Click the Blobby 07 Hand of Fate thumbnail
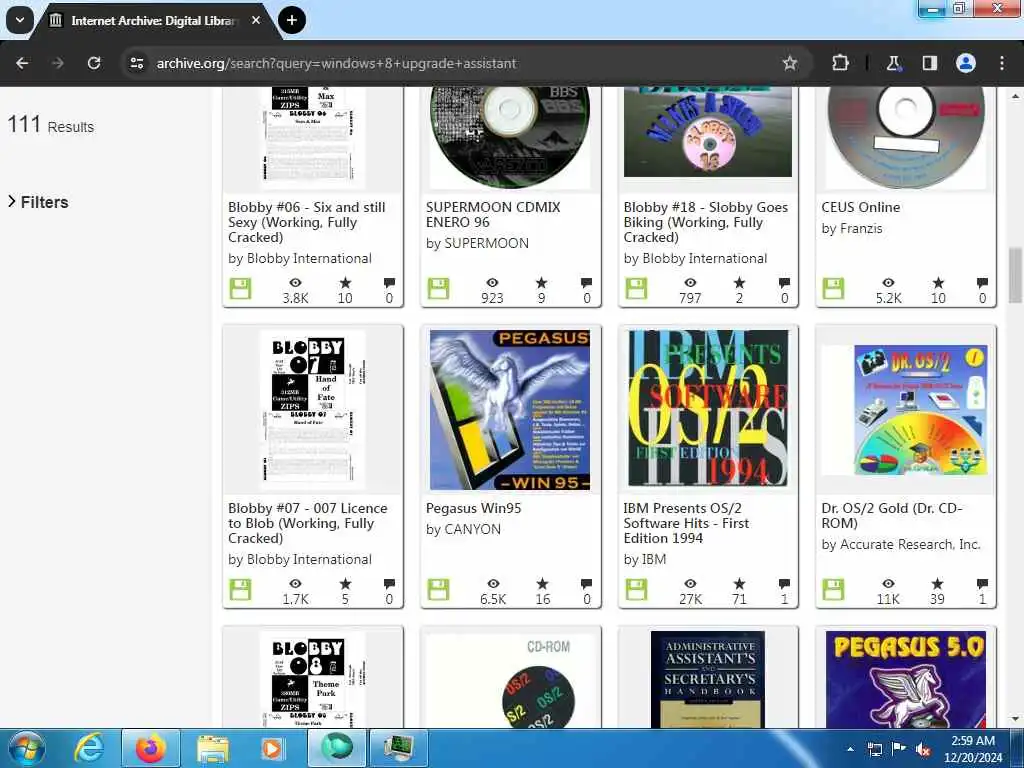The width and height of the screenshot is (1024, 768). click(x=312, y=409)
